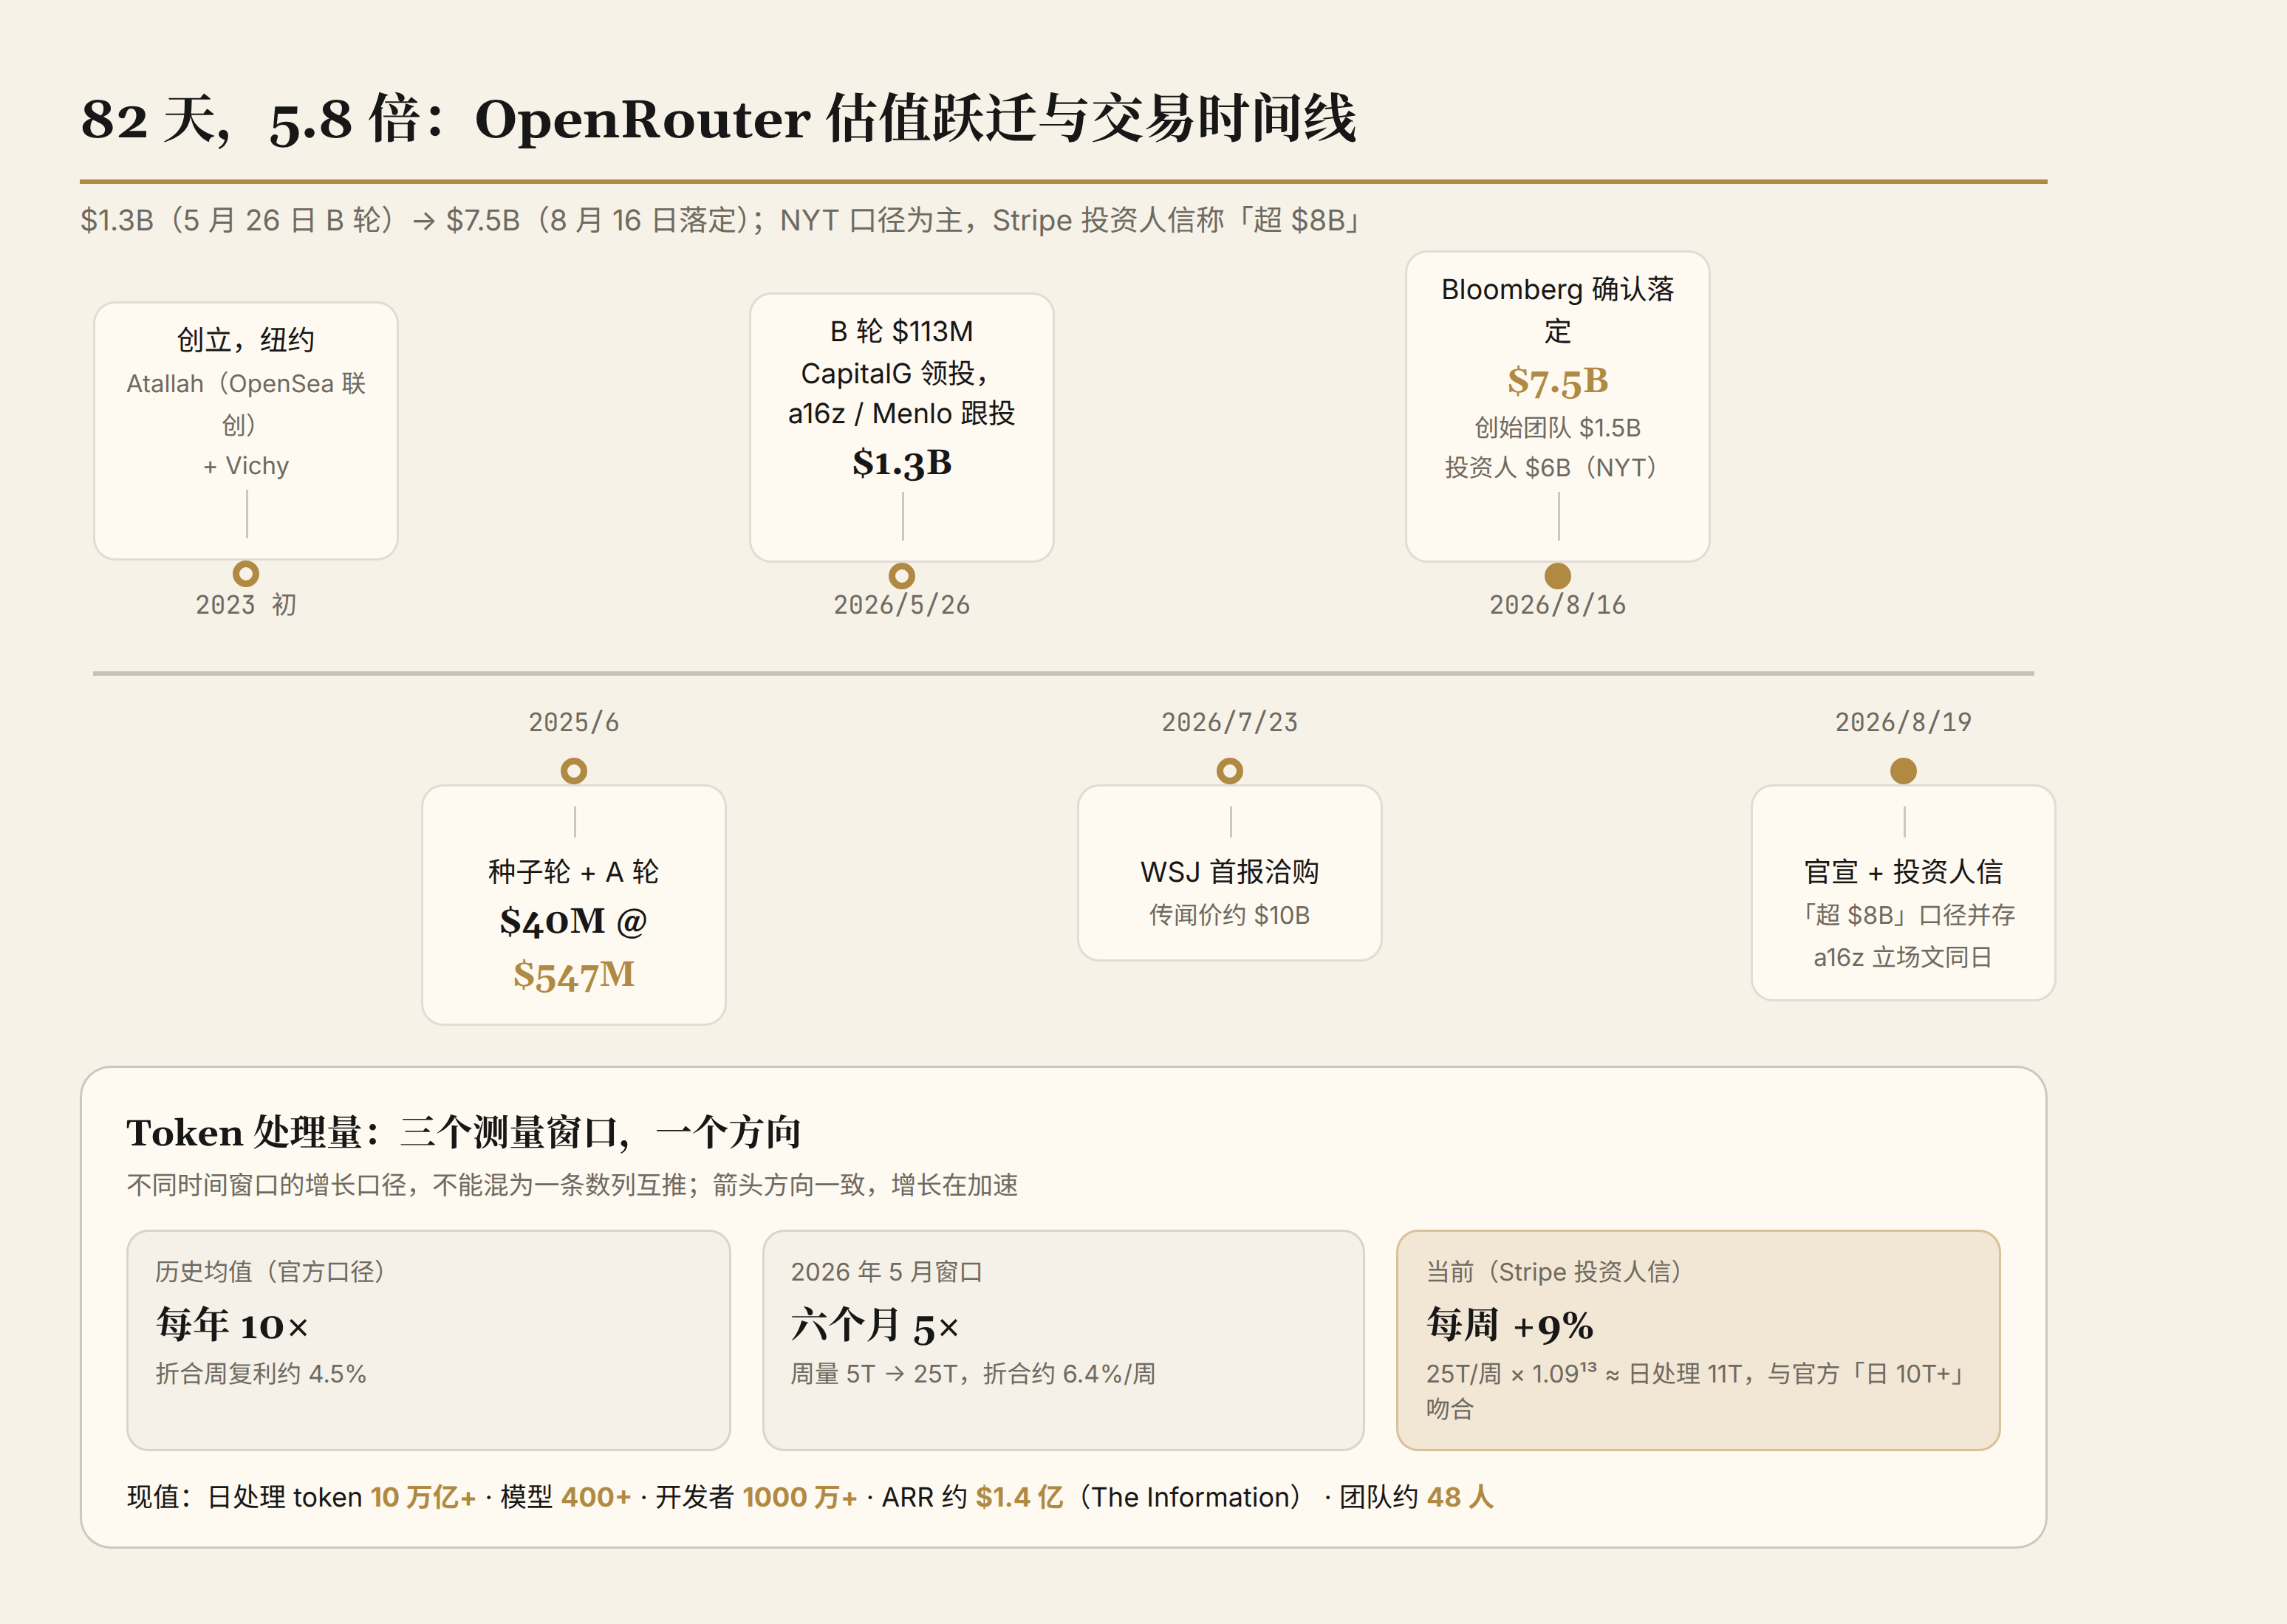The height and width of the screenshot is (1624, 2287).
Task: Click the 传闻价约 $10B text
Action: pos(1230,915)
